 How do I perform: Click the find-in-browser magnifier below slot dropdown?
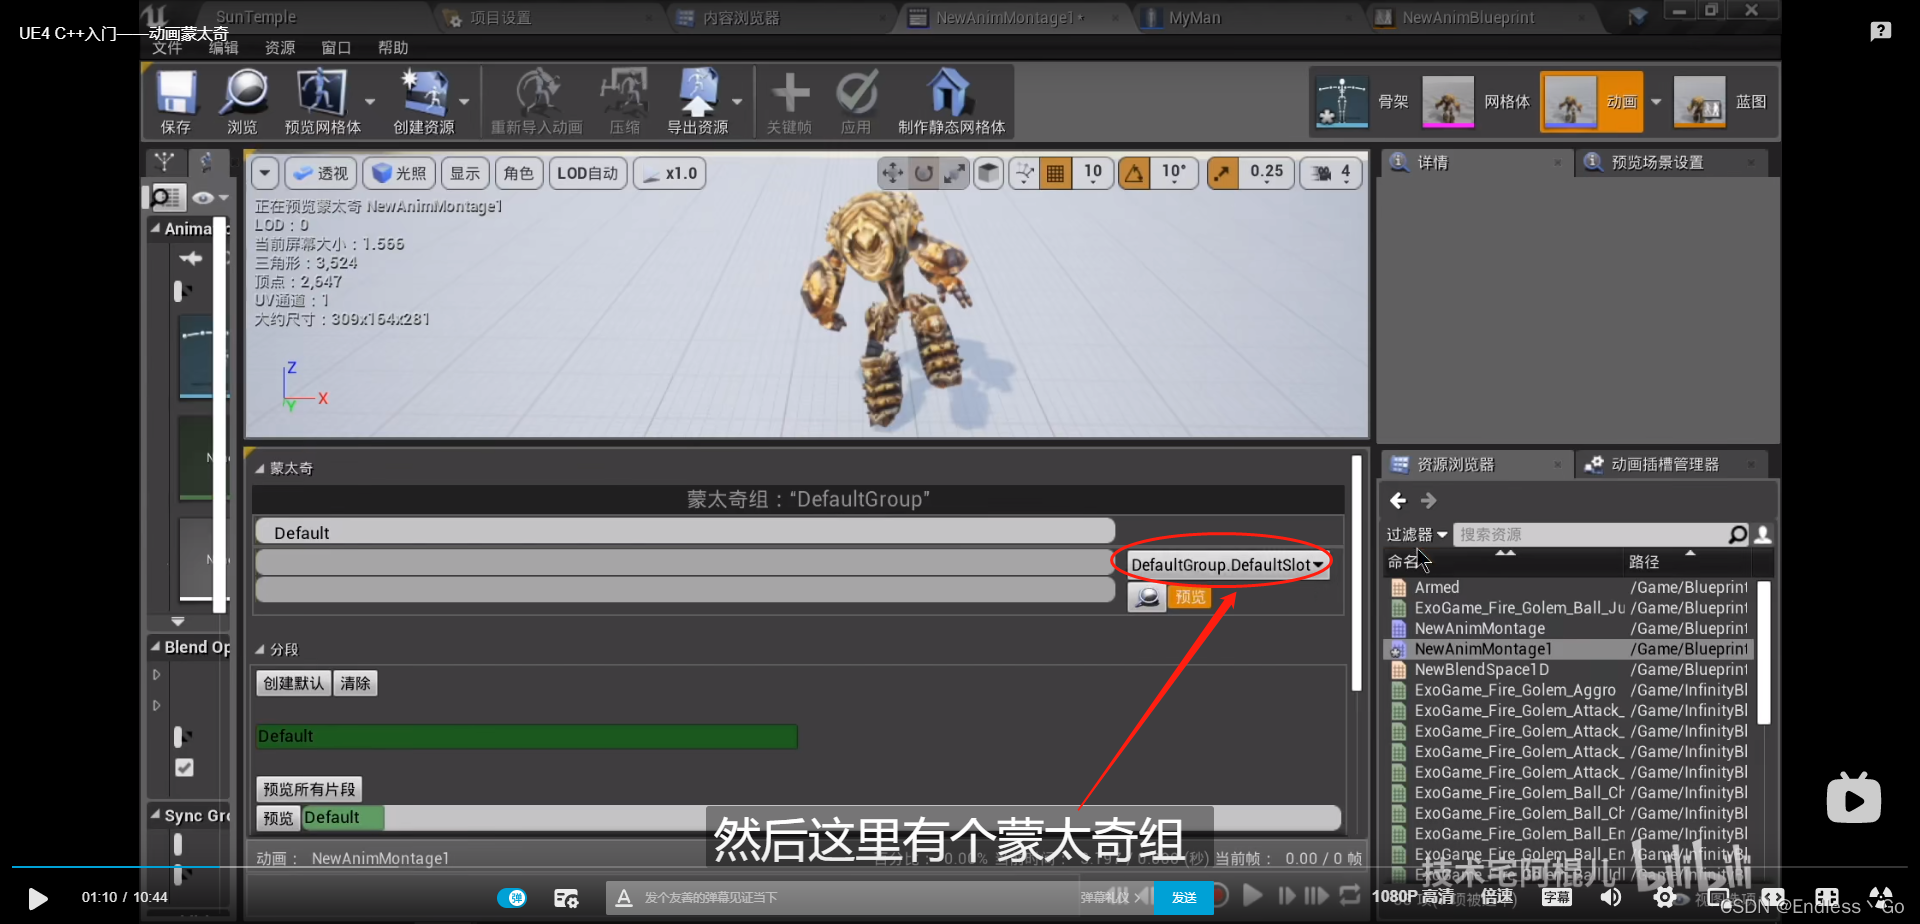[1148, 597]
